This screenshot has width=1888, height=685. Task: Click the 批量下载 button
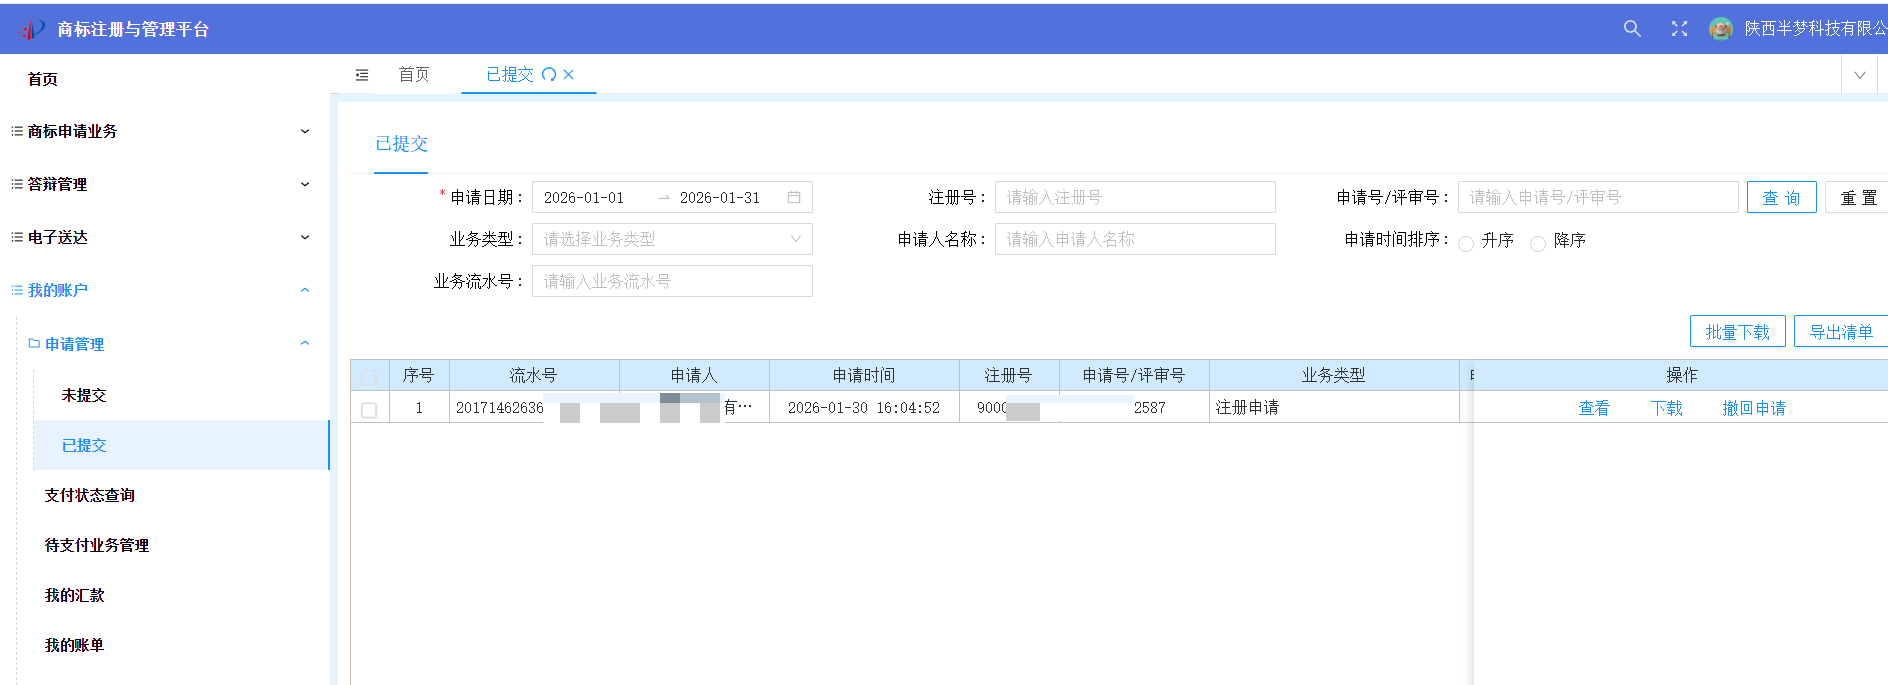pyautogui.click(x=1738, y=332)
